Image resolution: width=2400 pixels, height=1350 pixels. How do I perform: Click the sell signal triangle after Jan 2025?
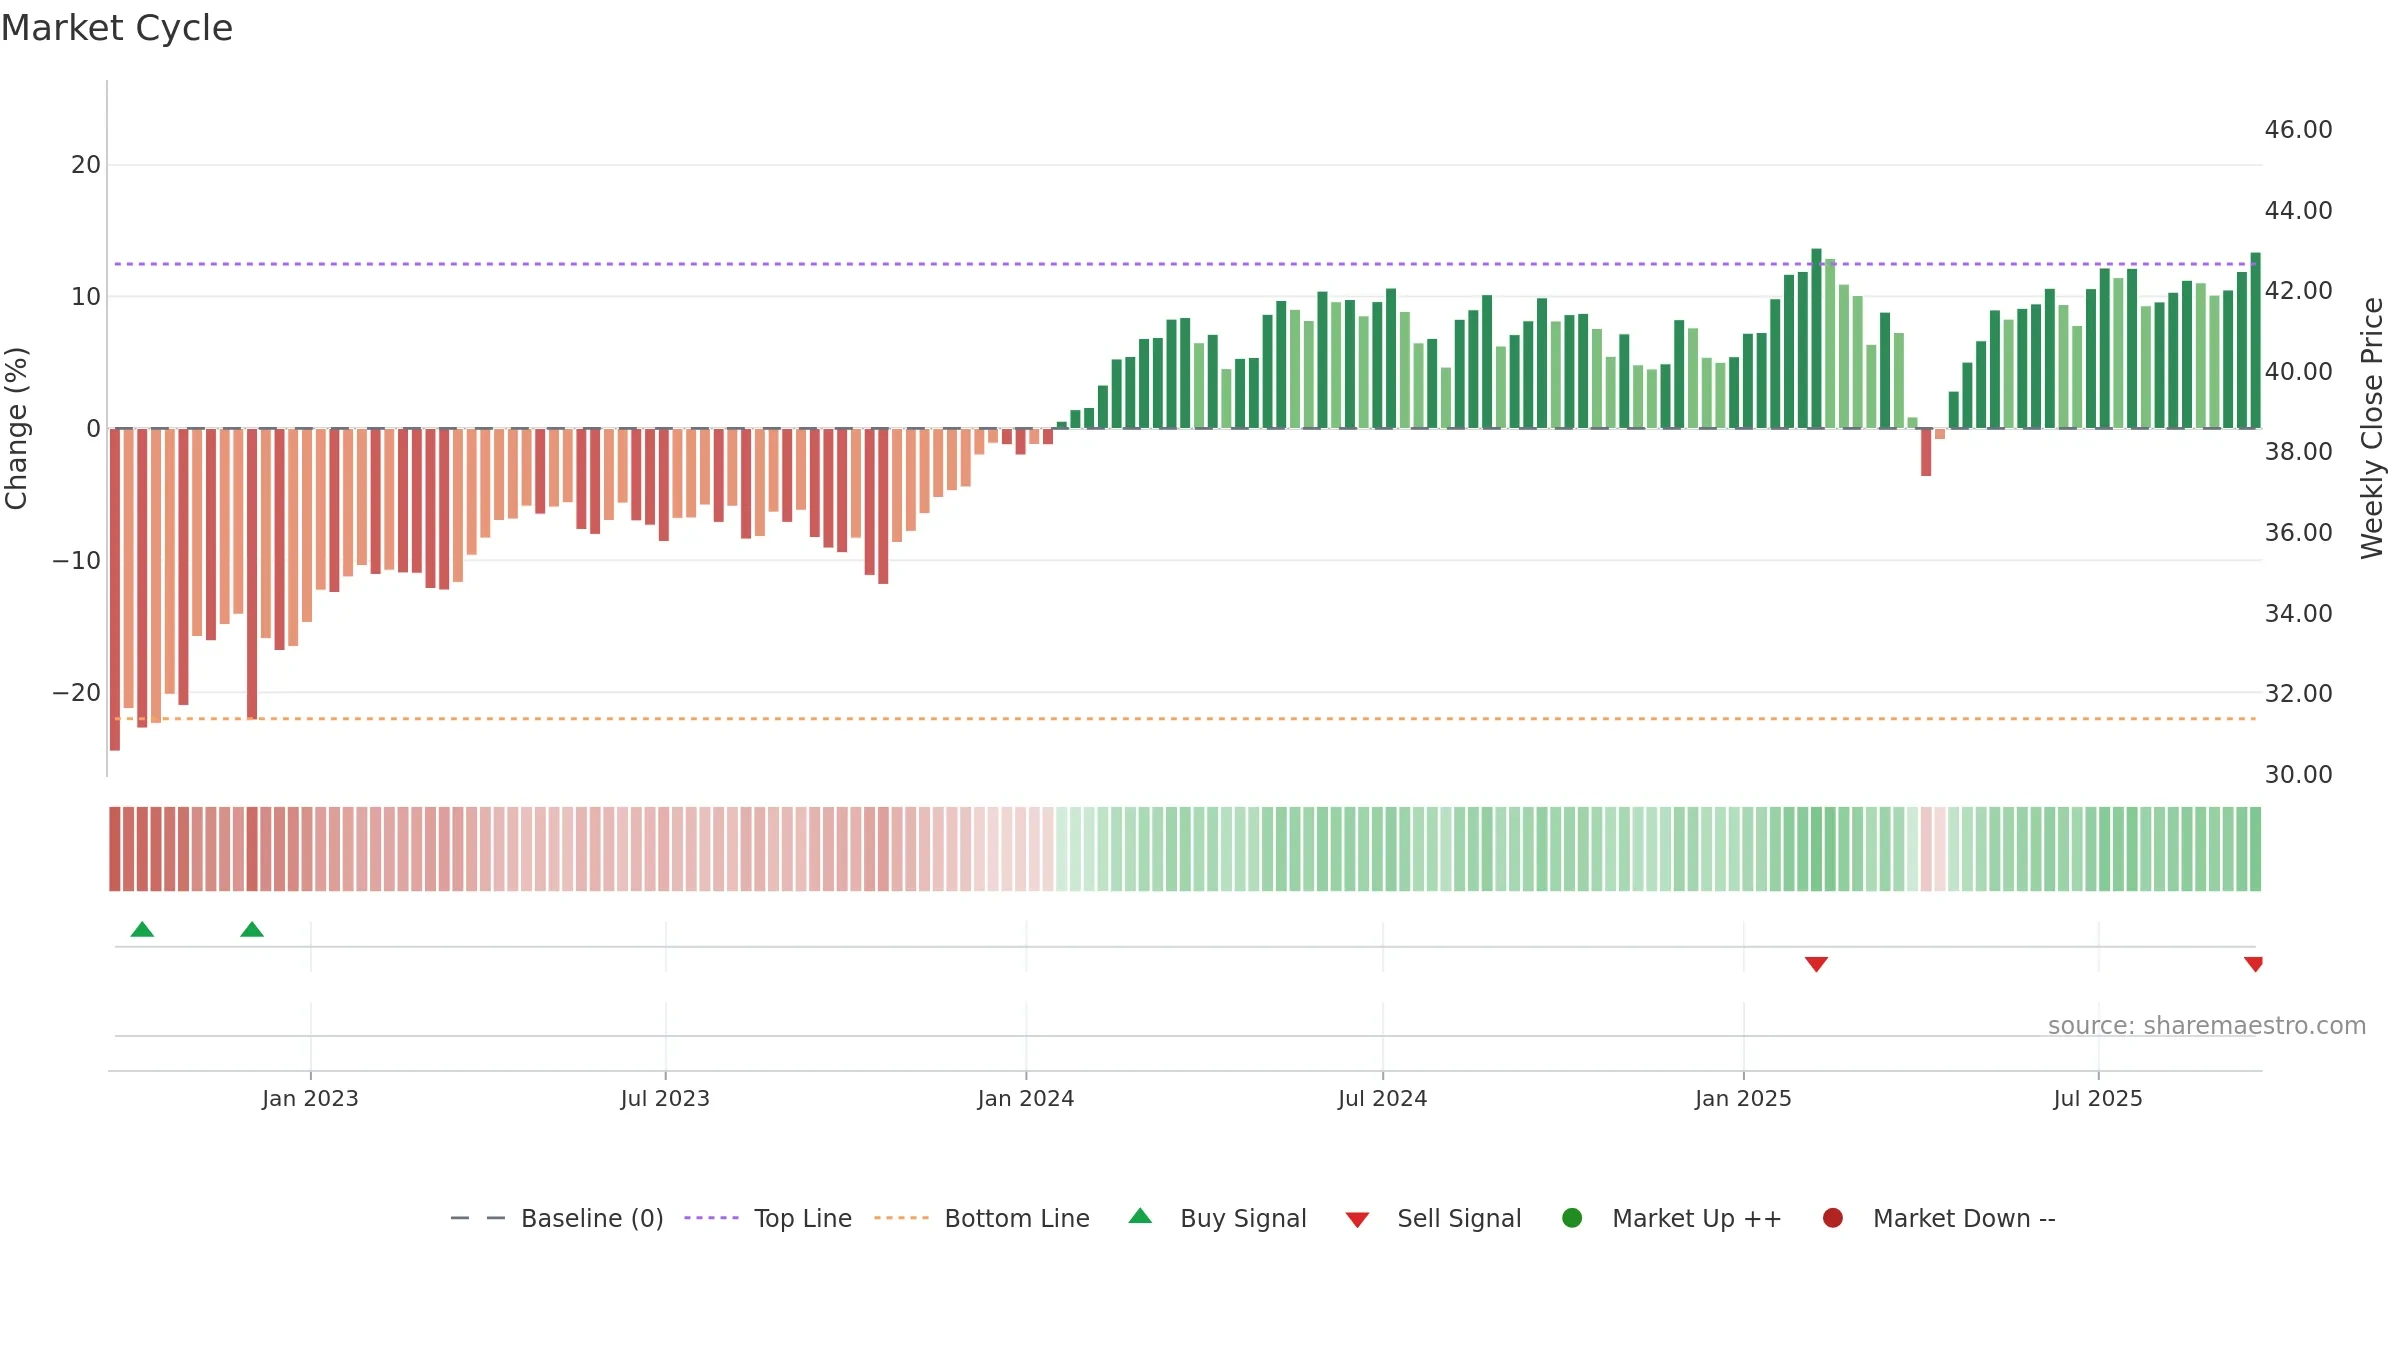click(1816, 964)
